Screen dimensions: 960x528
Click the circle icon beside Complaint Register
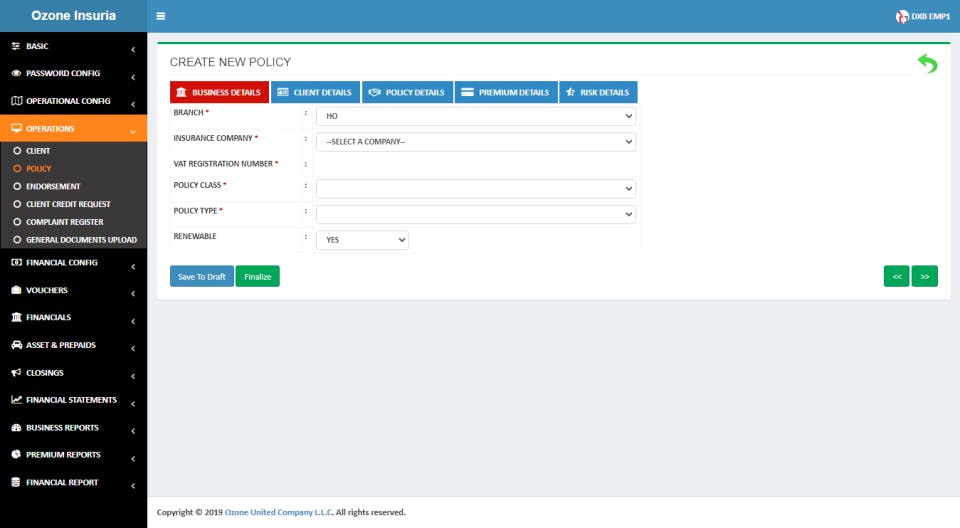click(17, 222)
